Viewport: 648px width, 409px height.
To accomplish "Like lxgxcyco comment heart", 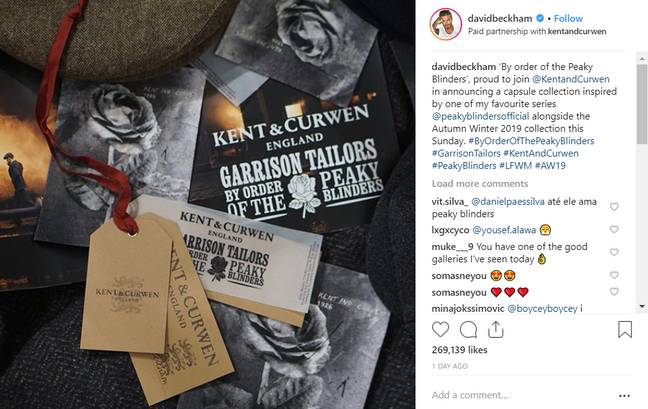I will (x=614, y=229).
